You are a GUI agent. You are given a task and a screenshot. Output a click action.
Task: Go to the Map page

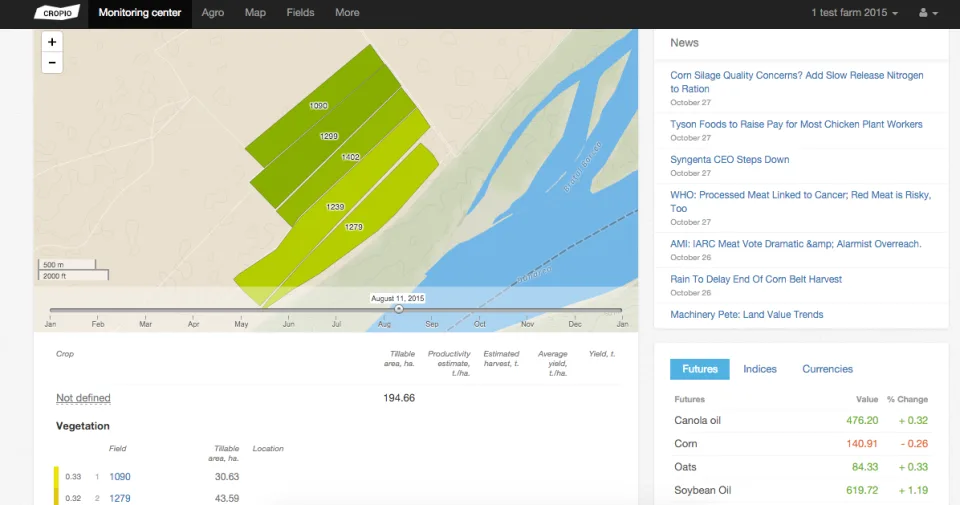(x=255, y=12)
